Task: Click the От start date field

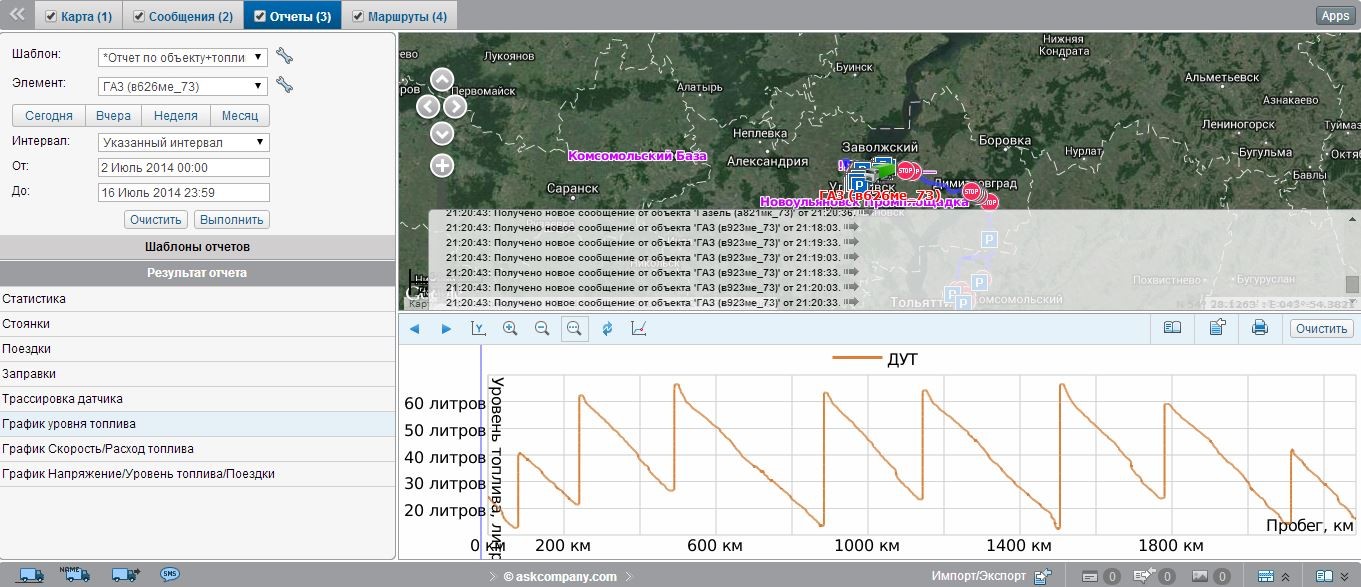Action: pos(184,168)
